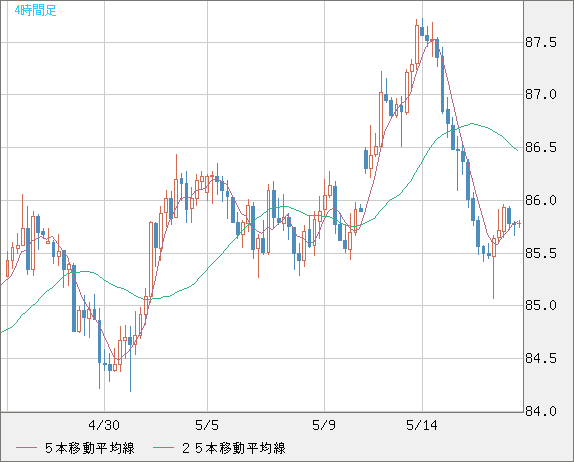Select the 87.0 price axis label
574x462 pixels.
[x=541, y=95]
